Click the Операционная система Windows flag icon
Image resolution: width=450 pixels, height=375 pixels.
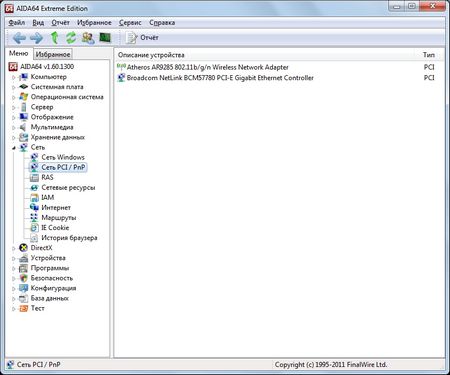pyautogui.click(x=23, y=97)
